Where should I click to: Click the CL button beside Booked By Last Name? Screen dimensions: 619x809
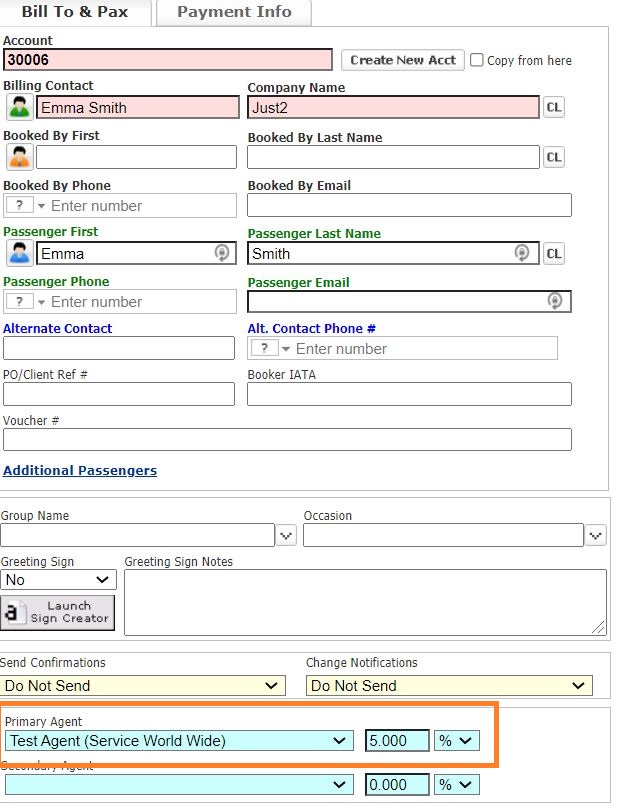(553, 157)
